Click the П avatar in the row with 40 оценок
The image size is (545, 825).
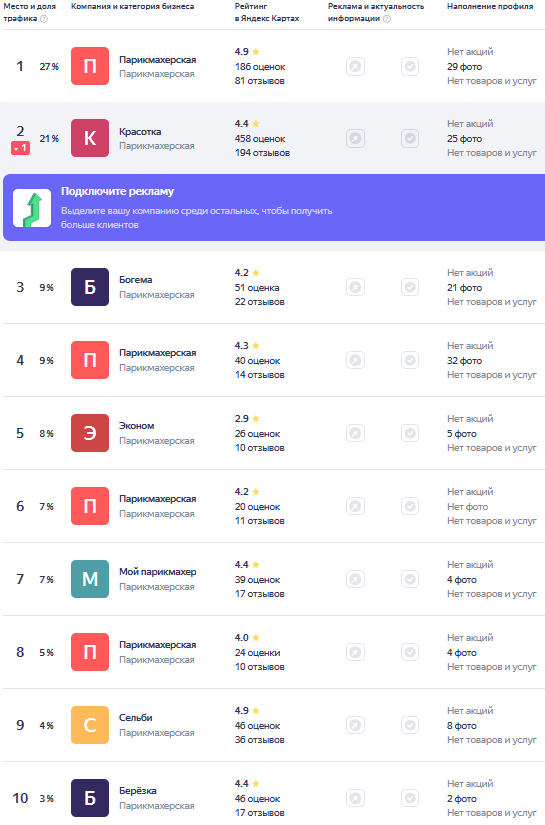pos(90,360)
